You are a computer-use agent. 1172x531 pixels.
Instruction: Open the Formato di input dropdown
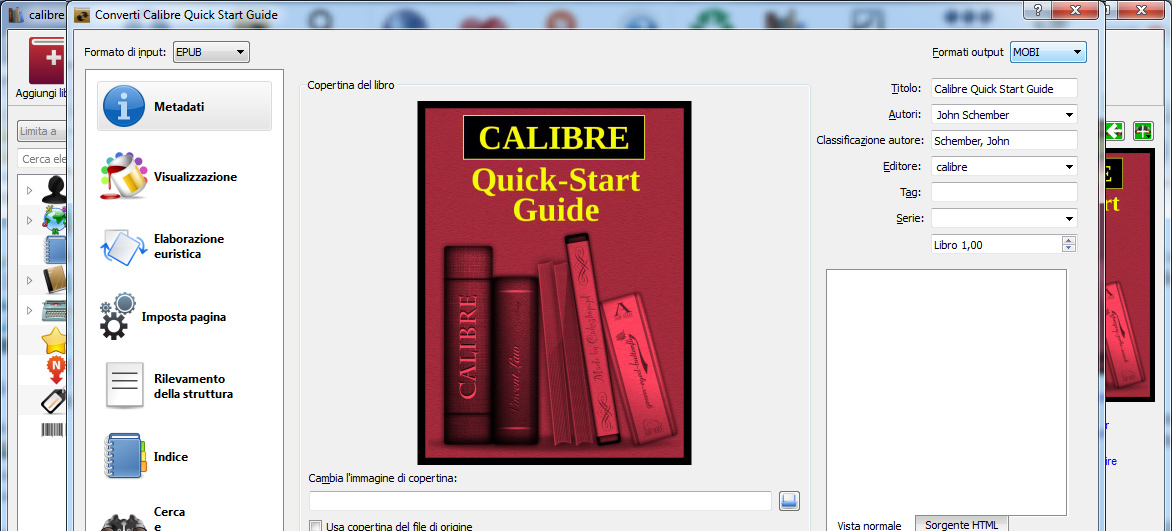click(211, 52)
